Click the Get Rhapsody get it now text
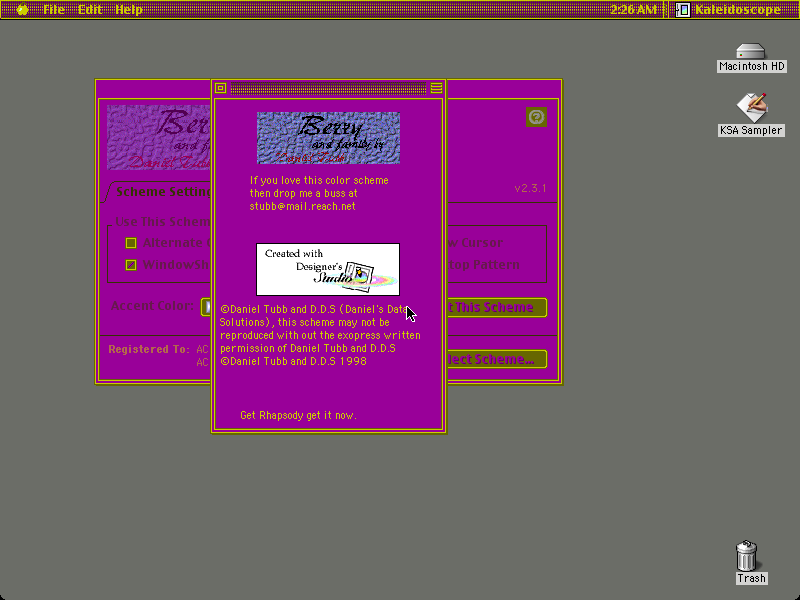Viewport: 800px width, 600px height. pyautogui.click(x=298, y=415)
